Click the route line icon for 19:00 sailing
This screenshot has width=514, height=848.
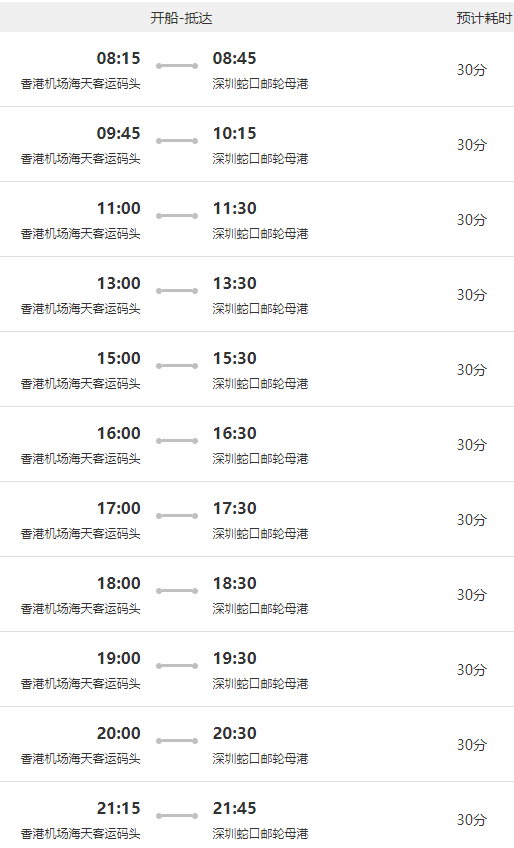(177, 666)
